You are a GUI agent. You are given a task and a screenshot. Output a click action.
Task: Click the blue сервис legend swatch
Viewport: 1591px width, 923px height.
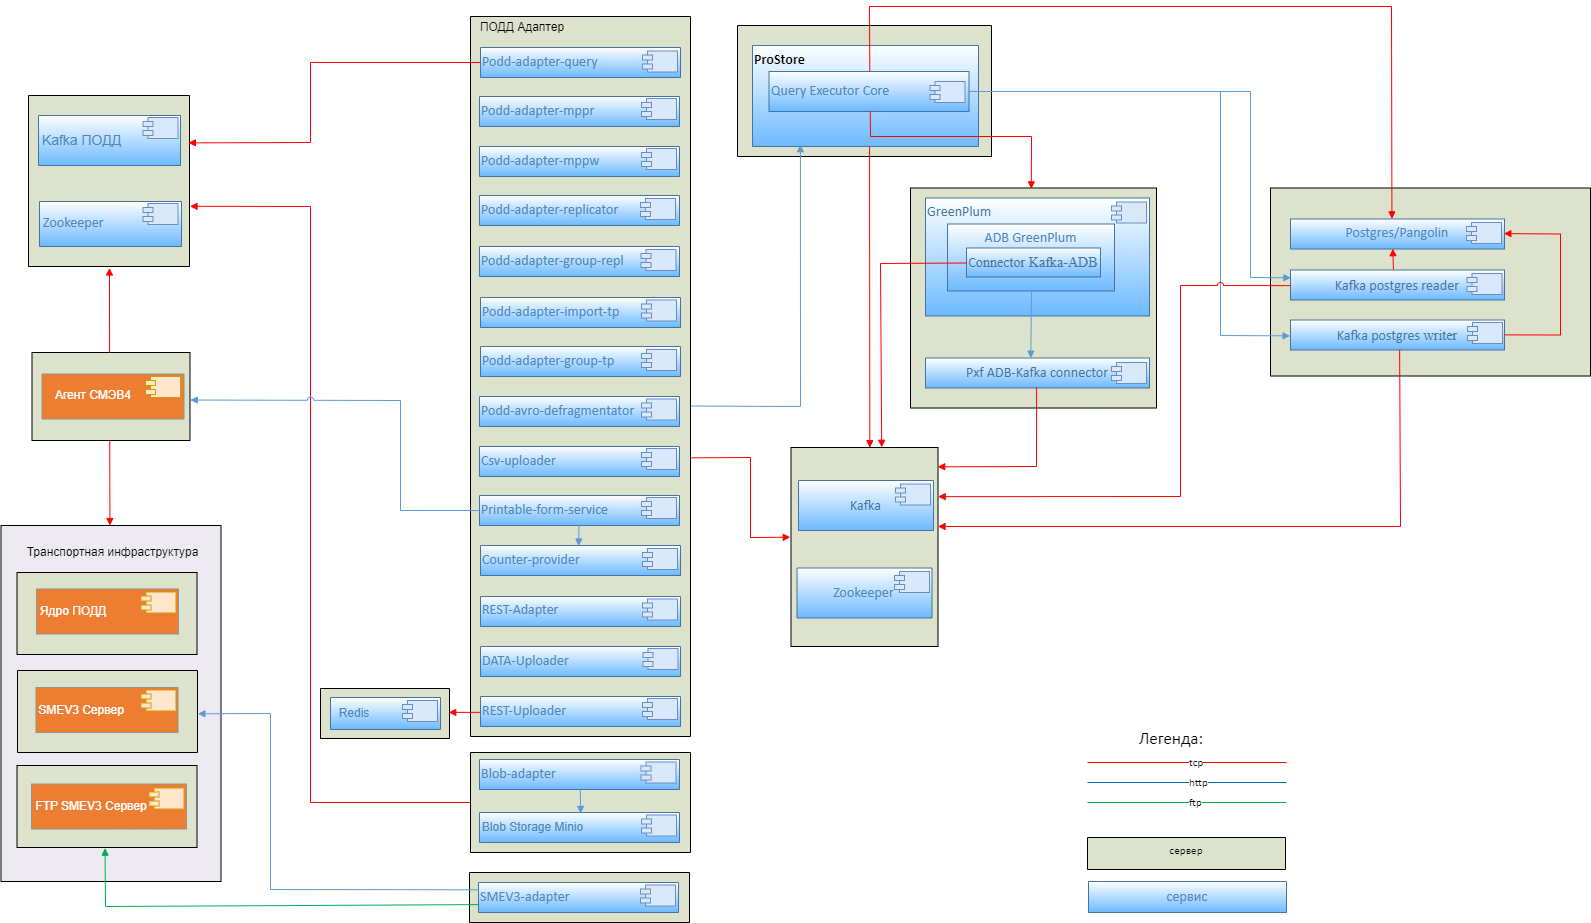click(1186, 897)
